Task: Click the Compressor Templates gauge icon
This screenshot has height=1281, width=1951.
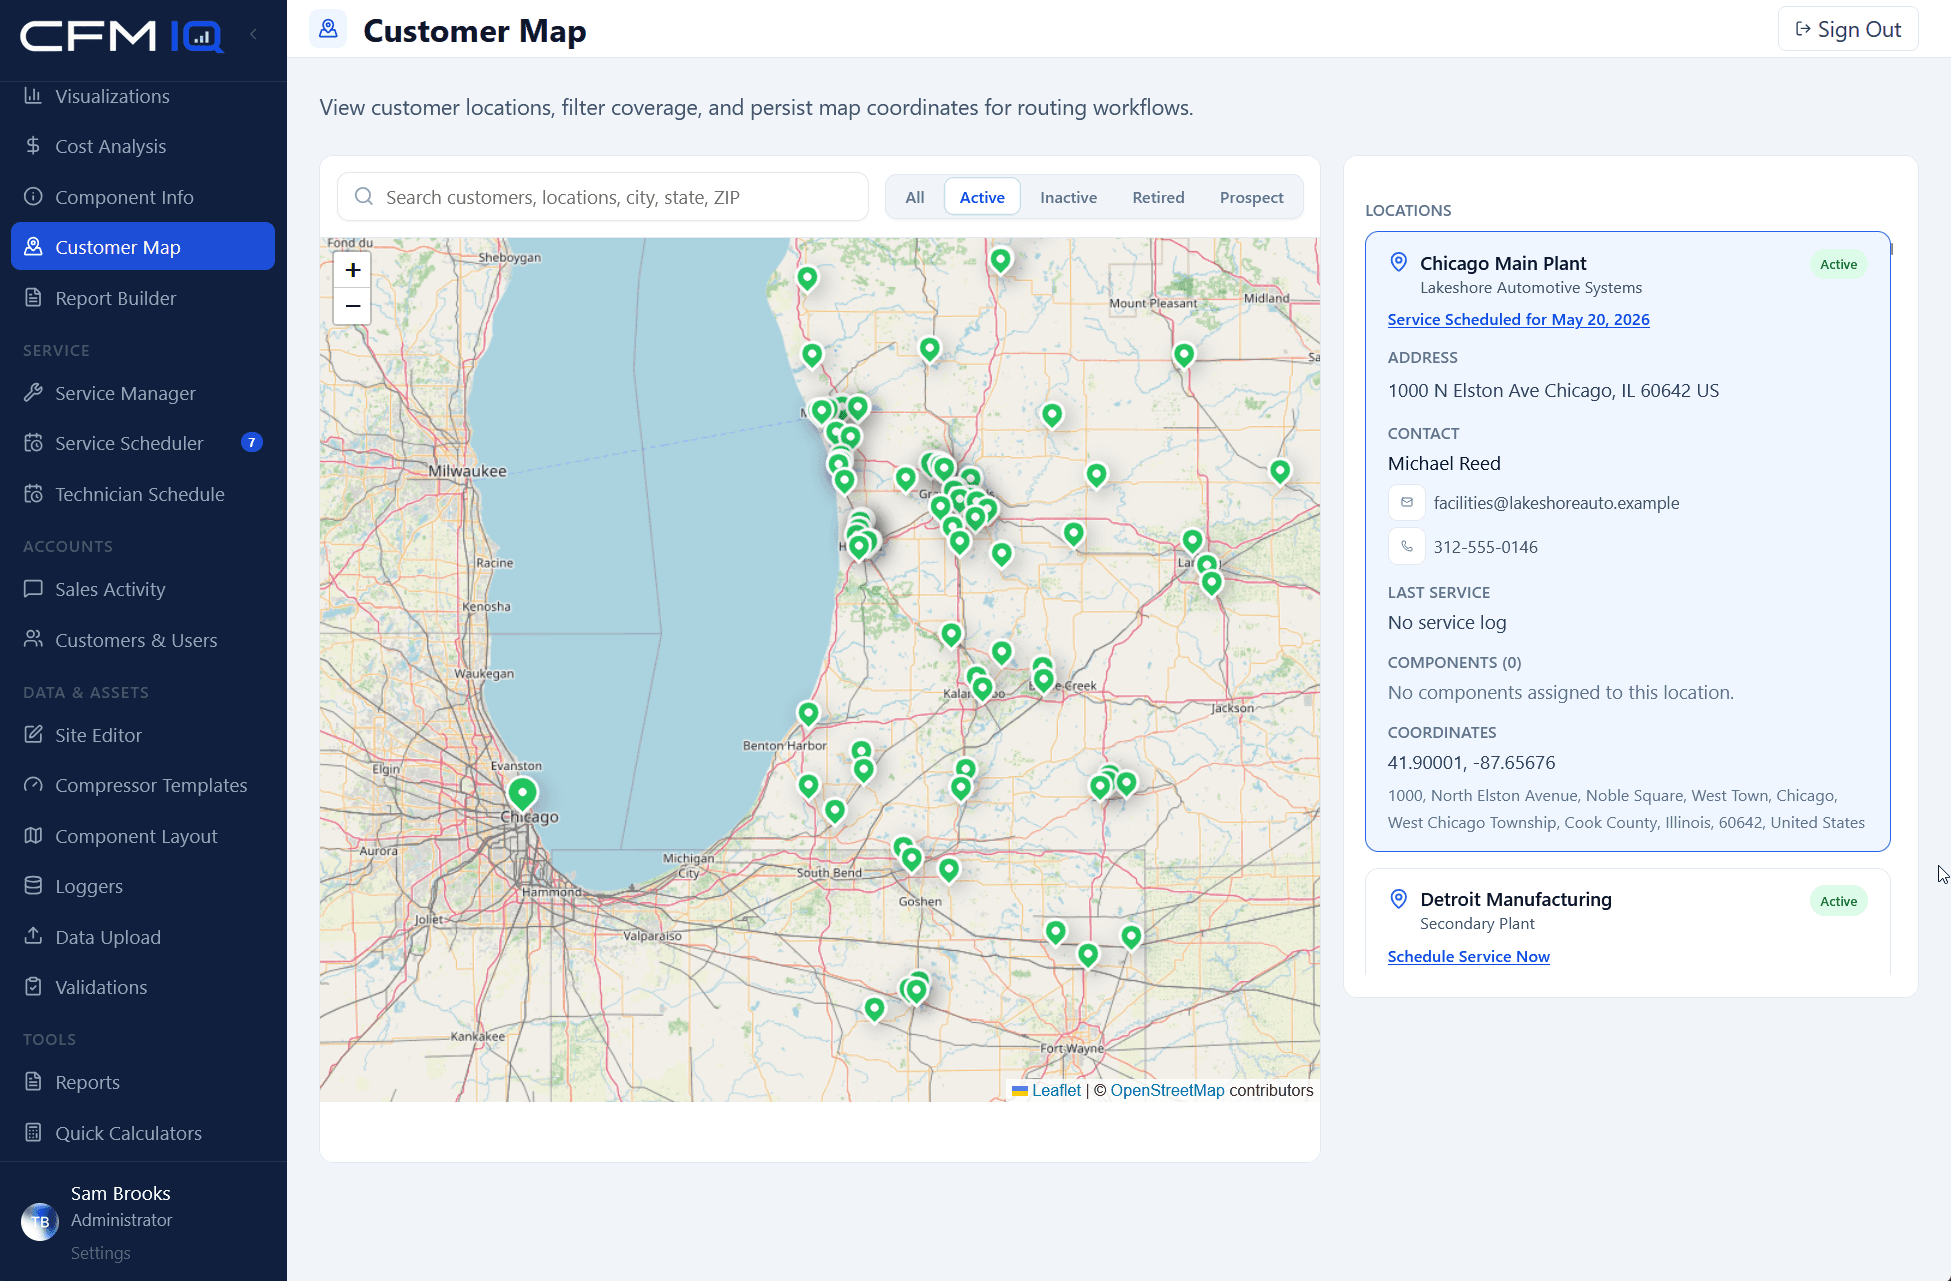Action: (x=33, y=785)
